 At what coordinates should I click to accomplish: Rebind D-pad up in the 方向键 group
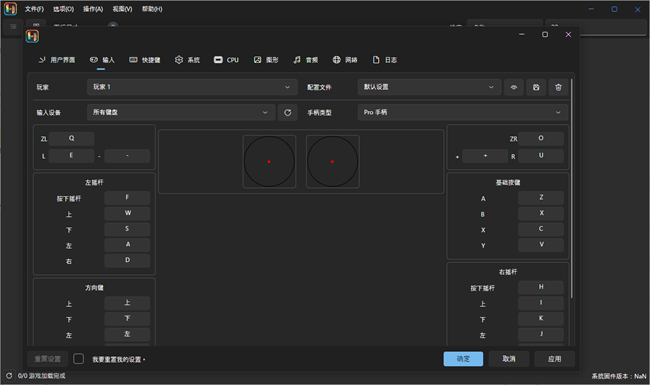[127, 303]
